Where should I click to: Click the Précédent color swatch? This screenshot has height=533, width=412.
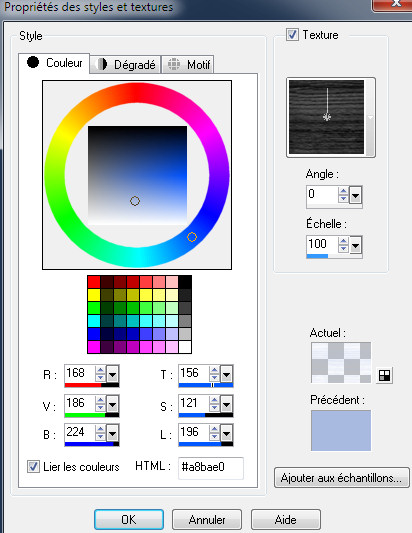tap(341, 430)
